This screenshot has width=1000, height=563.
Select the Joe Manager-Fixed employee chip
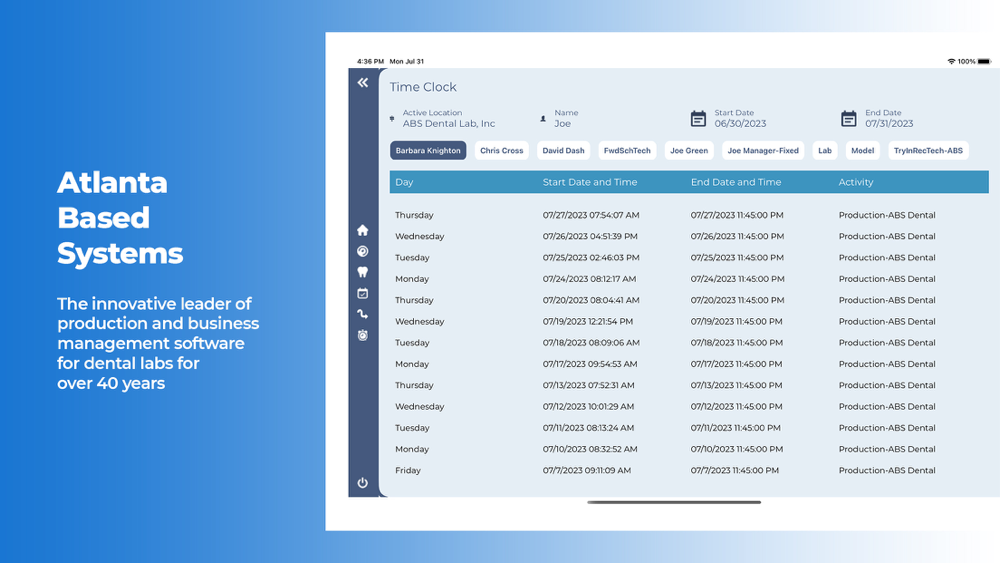763,150
